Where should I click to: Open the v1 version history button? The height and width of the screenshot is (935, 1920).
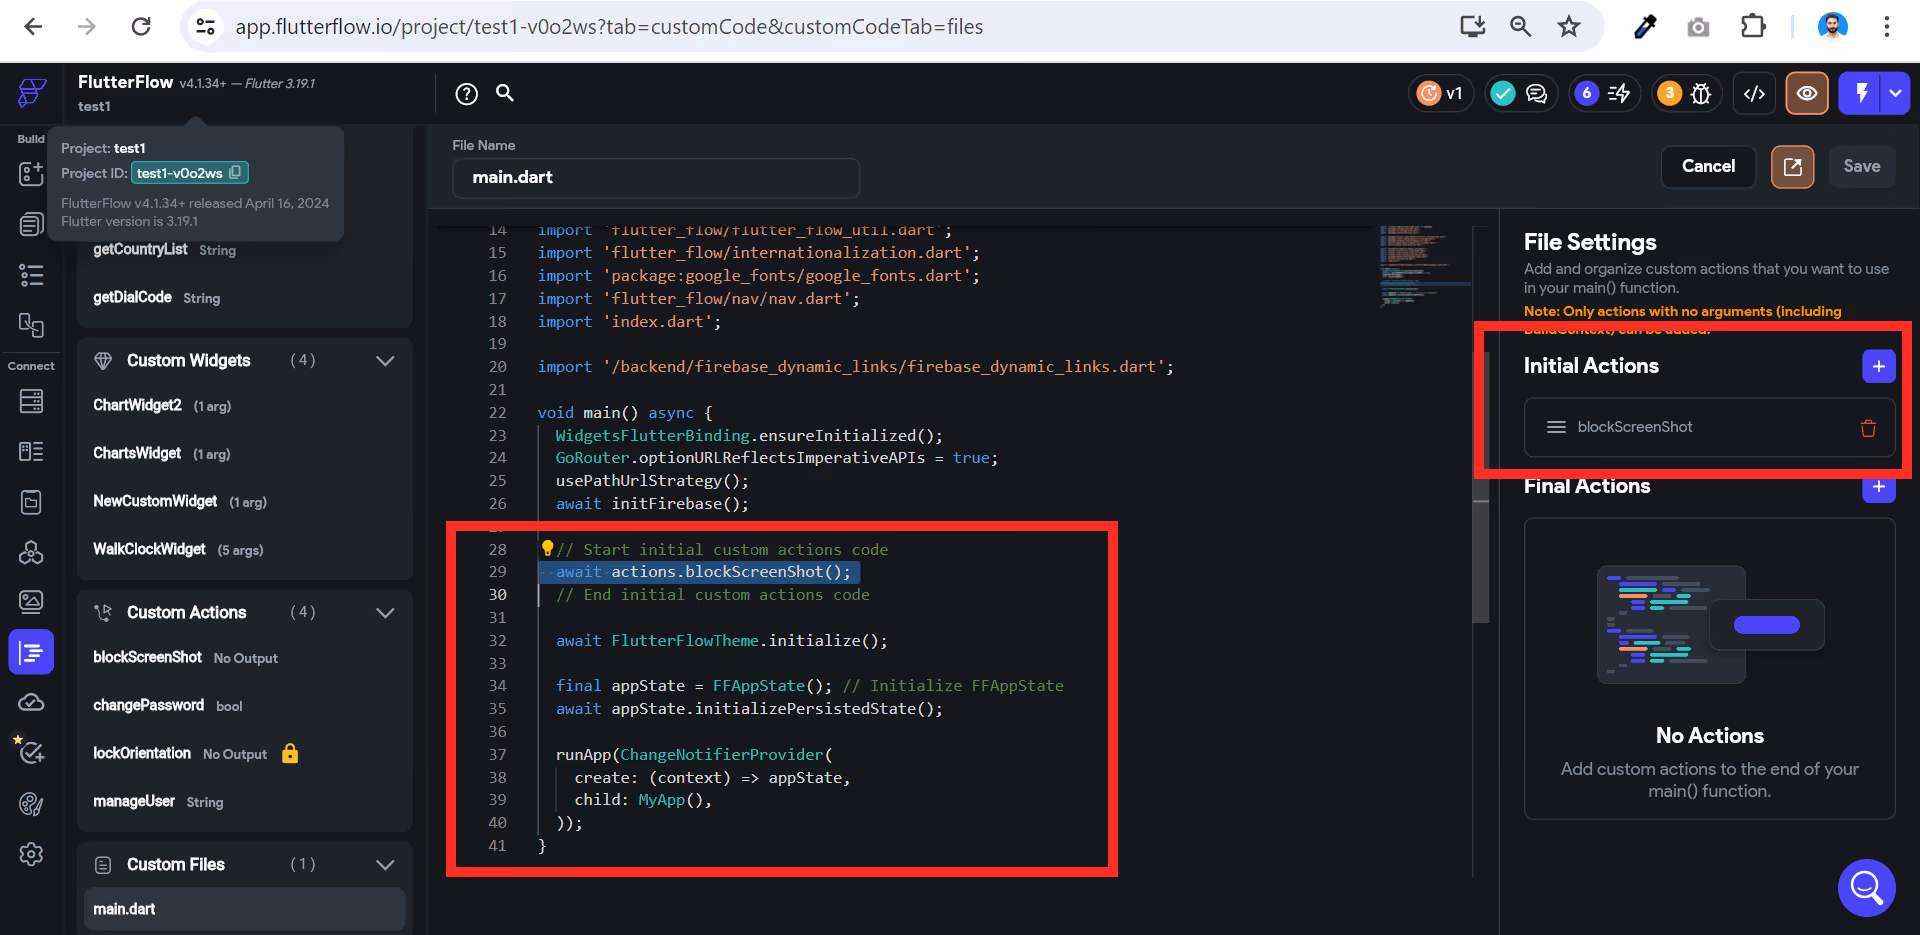coord(1441,93)
